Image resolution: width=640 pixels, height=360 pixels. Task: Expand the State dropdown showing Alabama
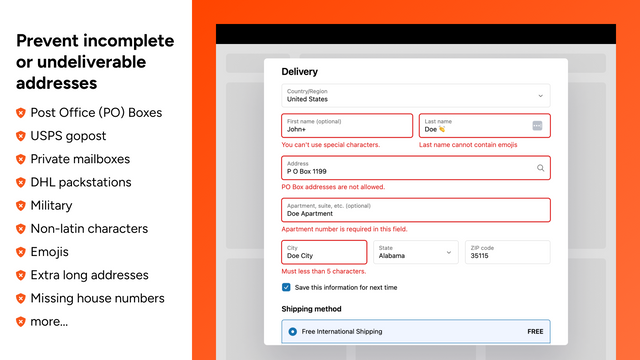416,252
